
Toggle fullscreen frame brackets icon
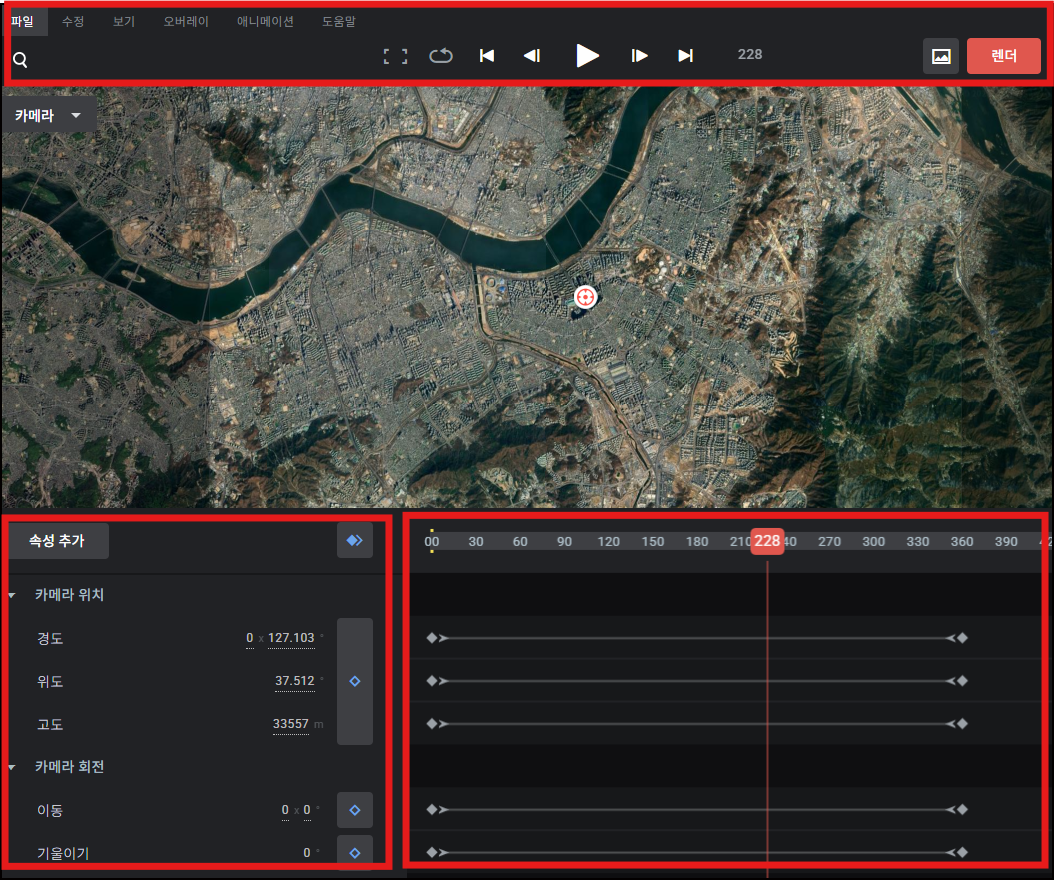tap(395, 56)
